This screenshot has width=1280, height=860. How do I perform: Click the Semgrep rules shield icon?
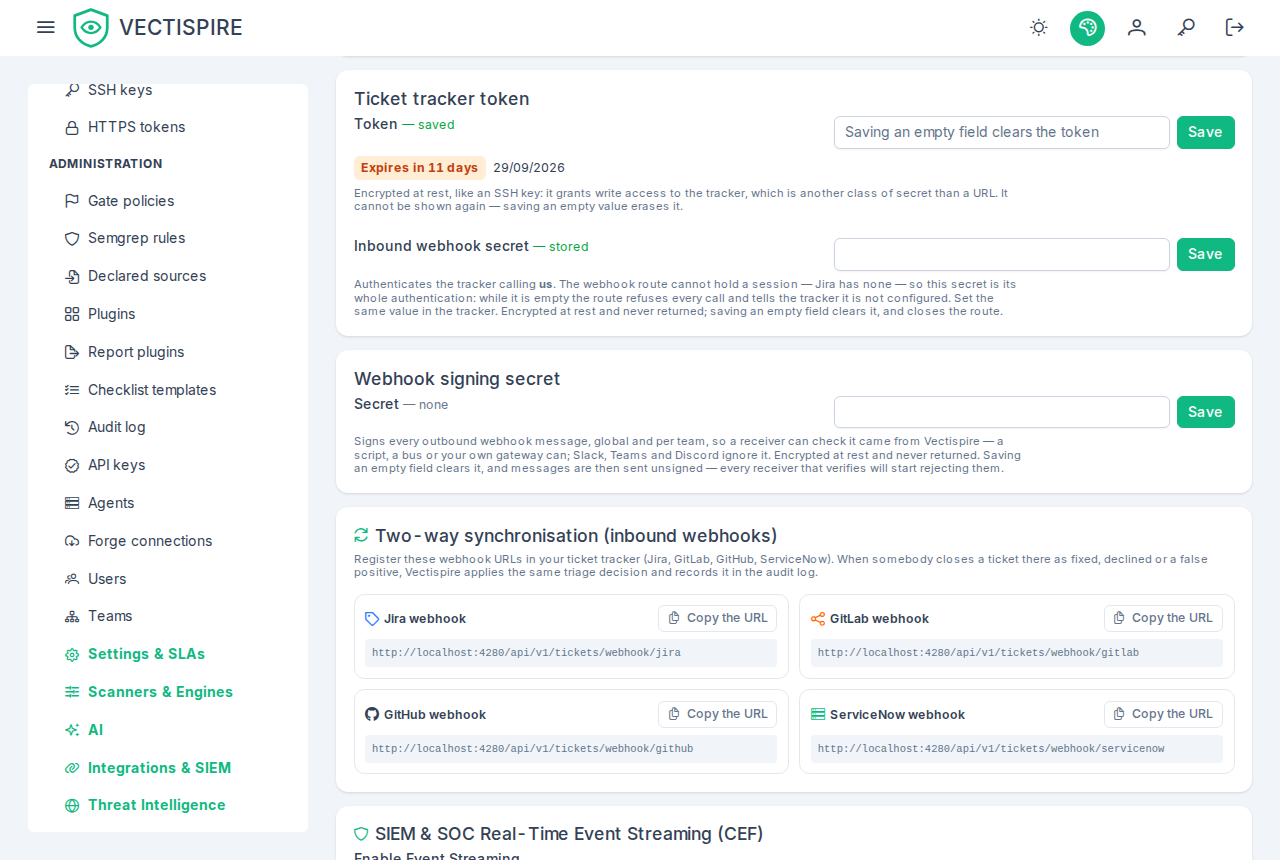(x=72, y=238)
